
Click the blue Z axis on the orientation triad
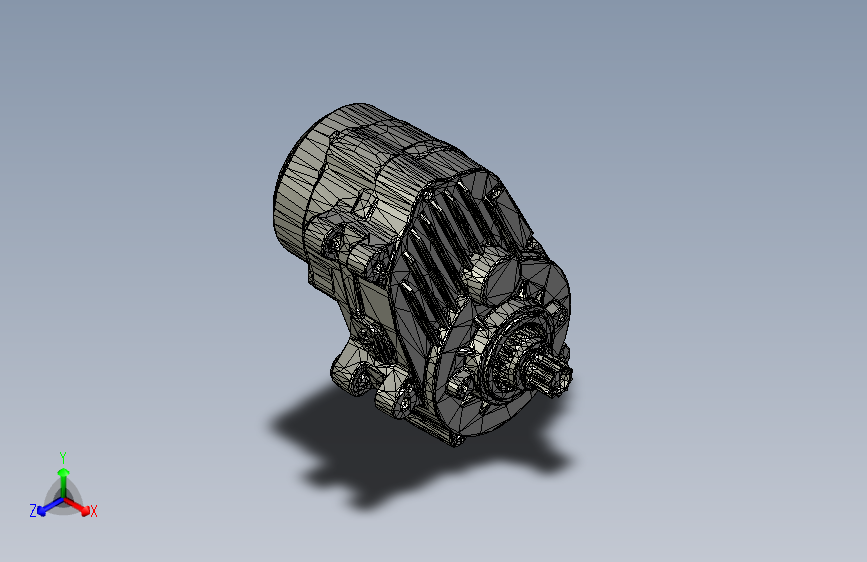50,506
